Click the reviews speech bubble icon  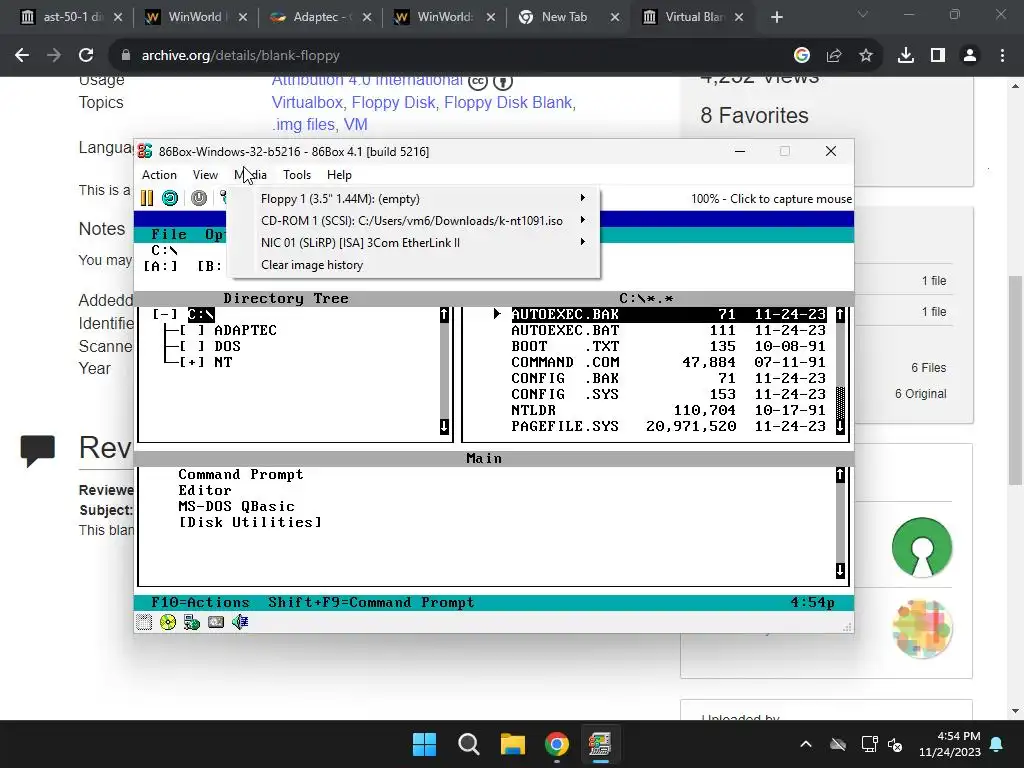coord(37,451)
